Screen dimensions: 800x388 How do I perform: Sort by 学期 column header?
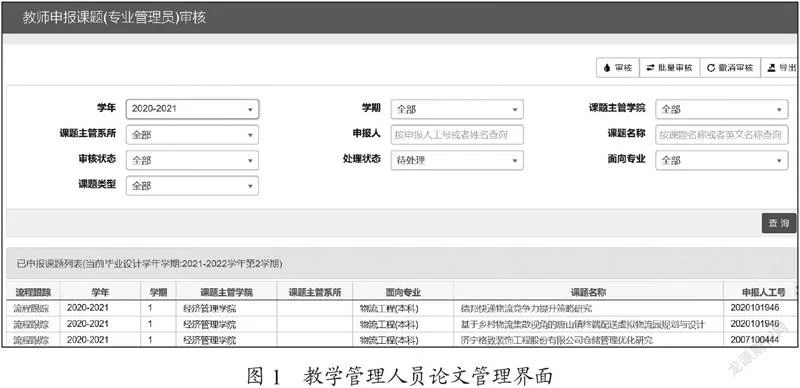point(158,293)
